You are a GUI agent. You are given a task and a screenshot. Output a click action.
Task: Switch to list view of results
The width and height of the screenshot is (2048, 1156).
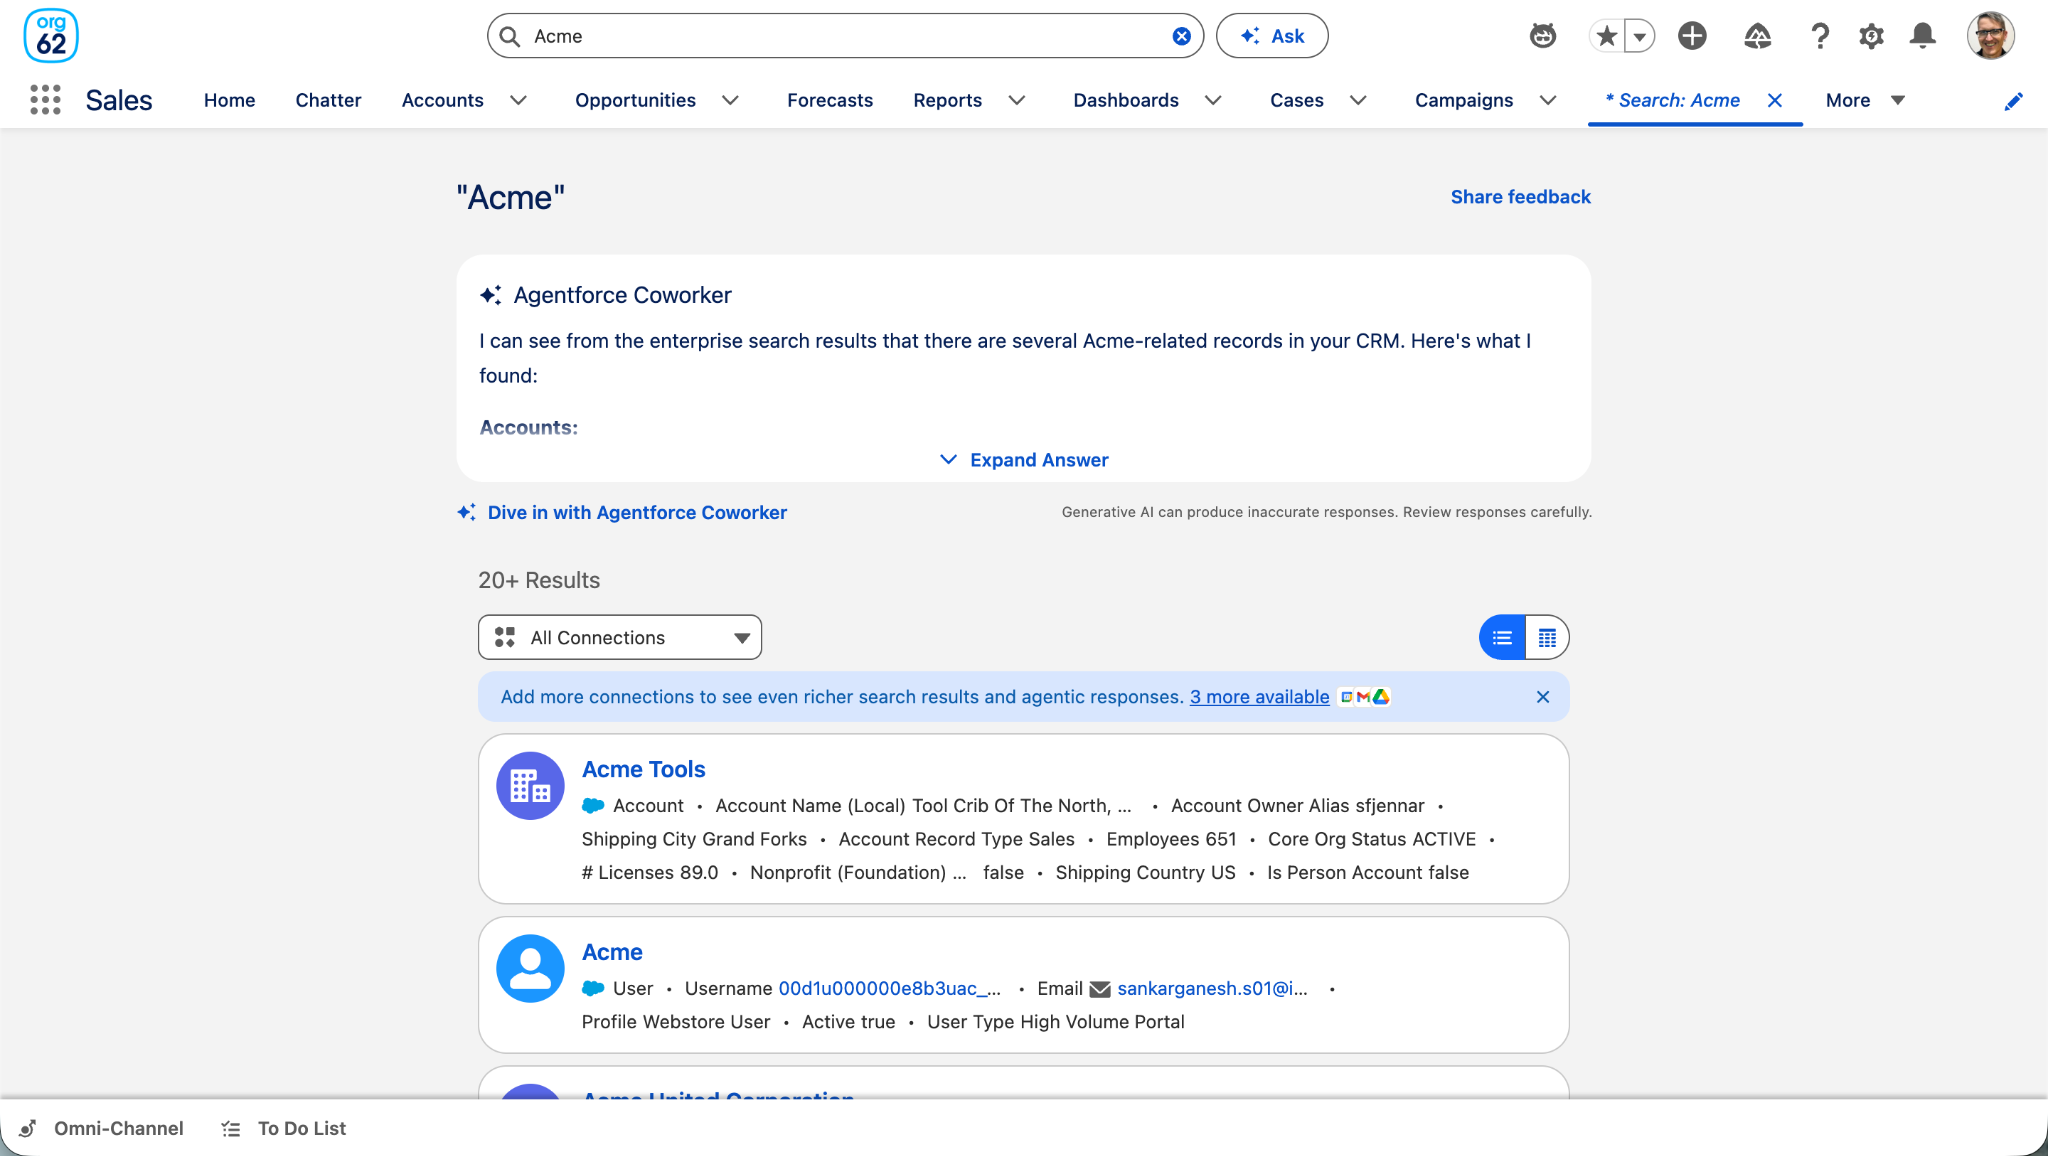click(1502, 637)
